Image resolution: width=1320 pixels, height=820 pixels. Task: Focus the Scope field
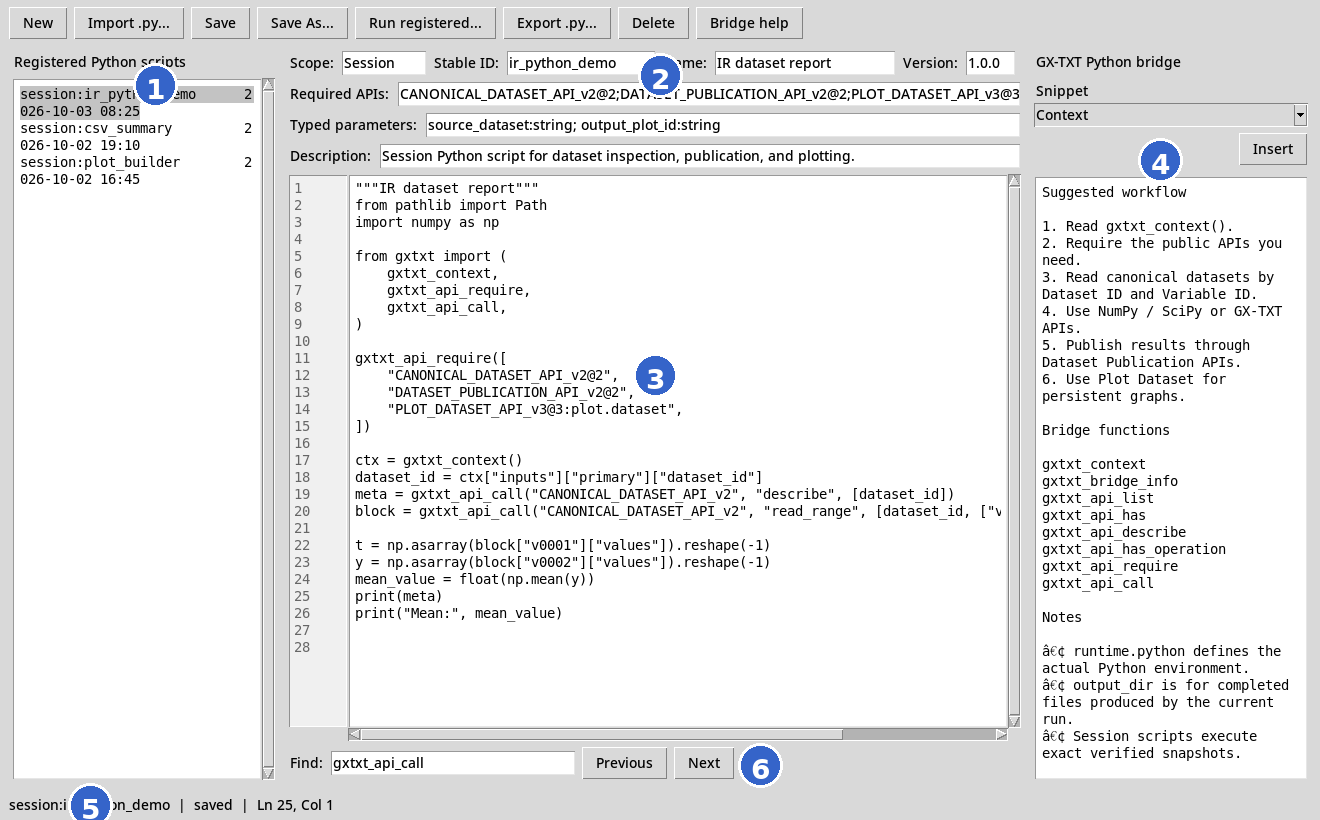pos(384,63)
